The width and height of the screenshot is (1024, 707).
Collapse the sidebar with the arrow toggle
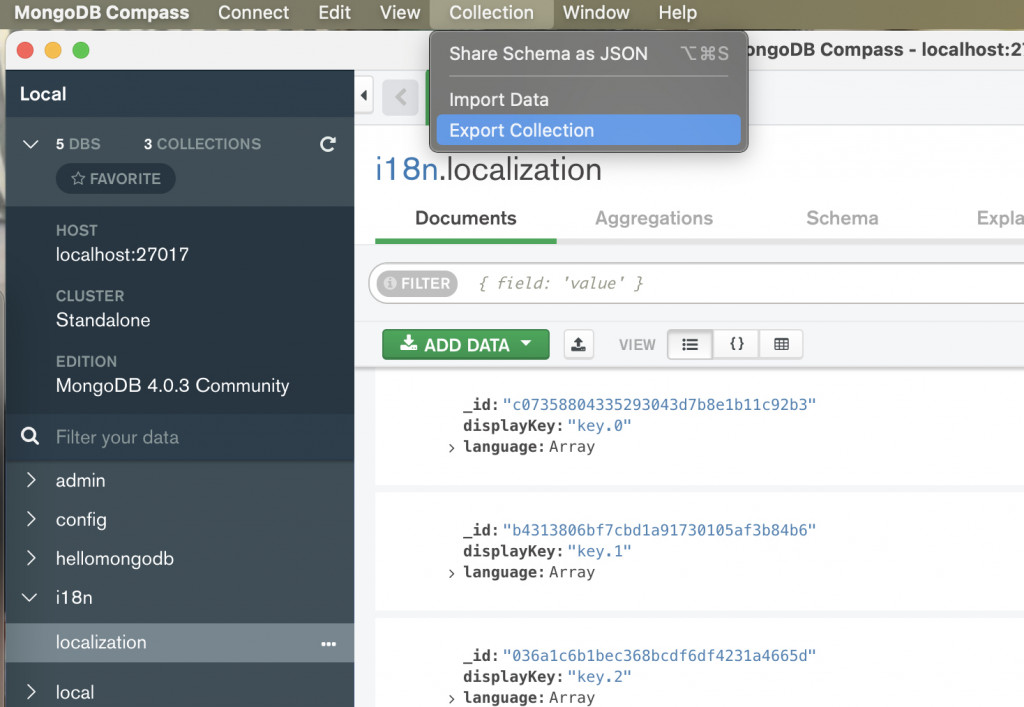click(364, 95)
